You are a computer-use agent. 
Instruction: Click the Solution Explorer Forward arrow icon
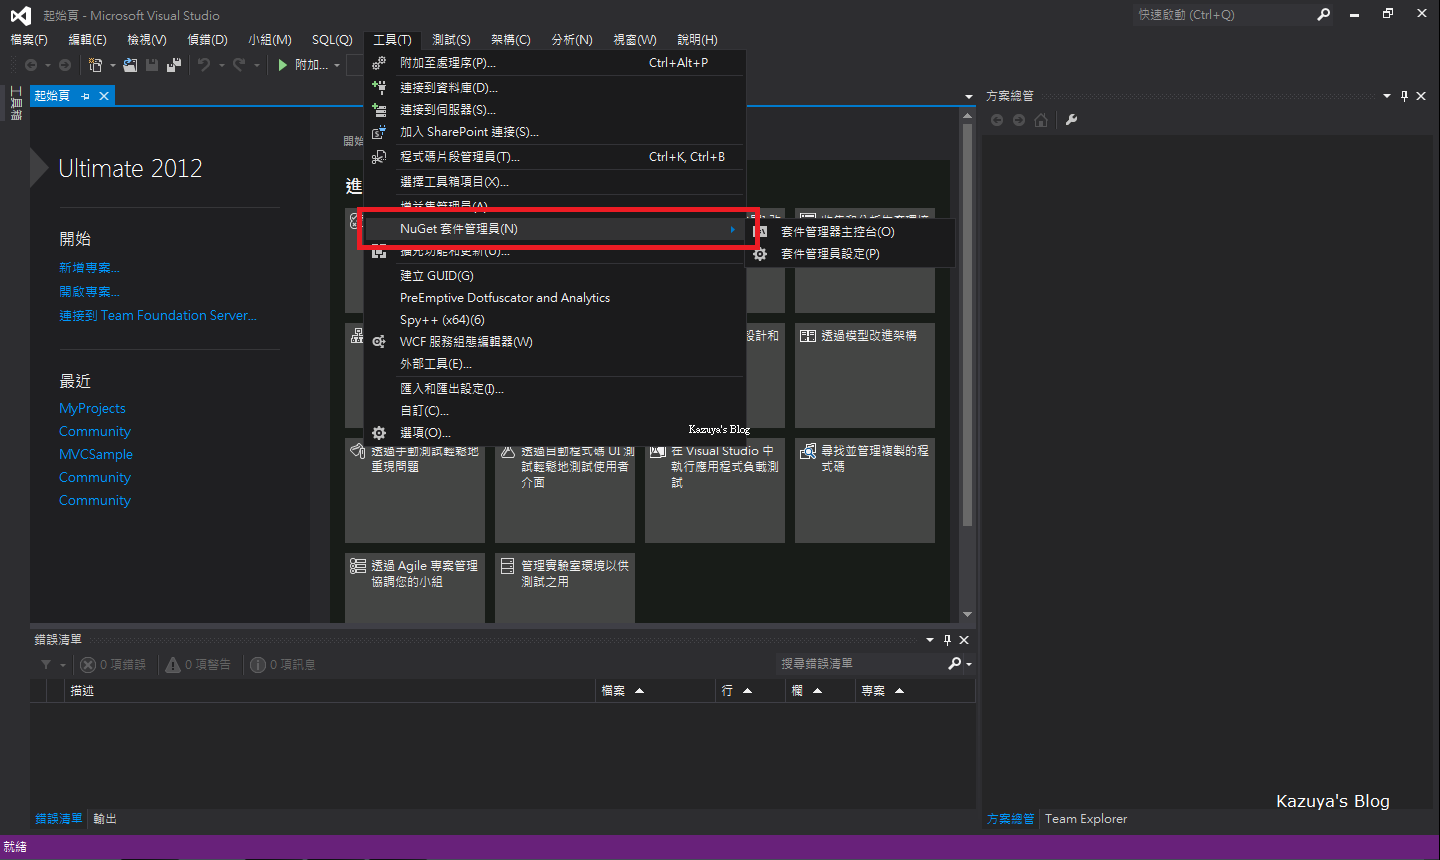coord(1019,120)
